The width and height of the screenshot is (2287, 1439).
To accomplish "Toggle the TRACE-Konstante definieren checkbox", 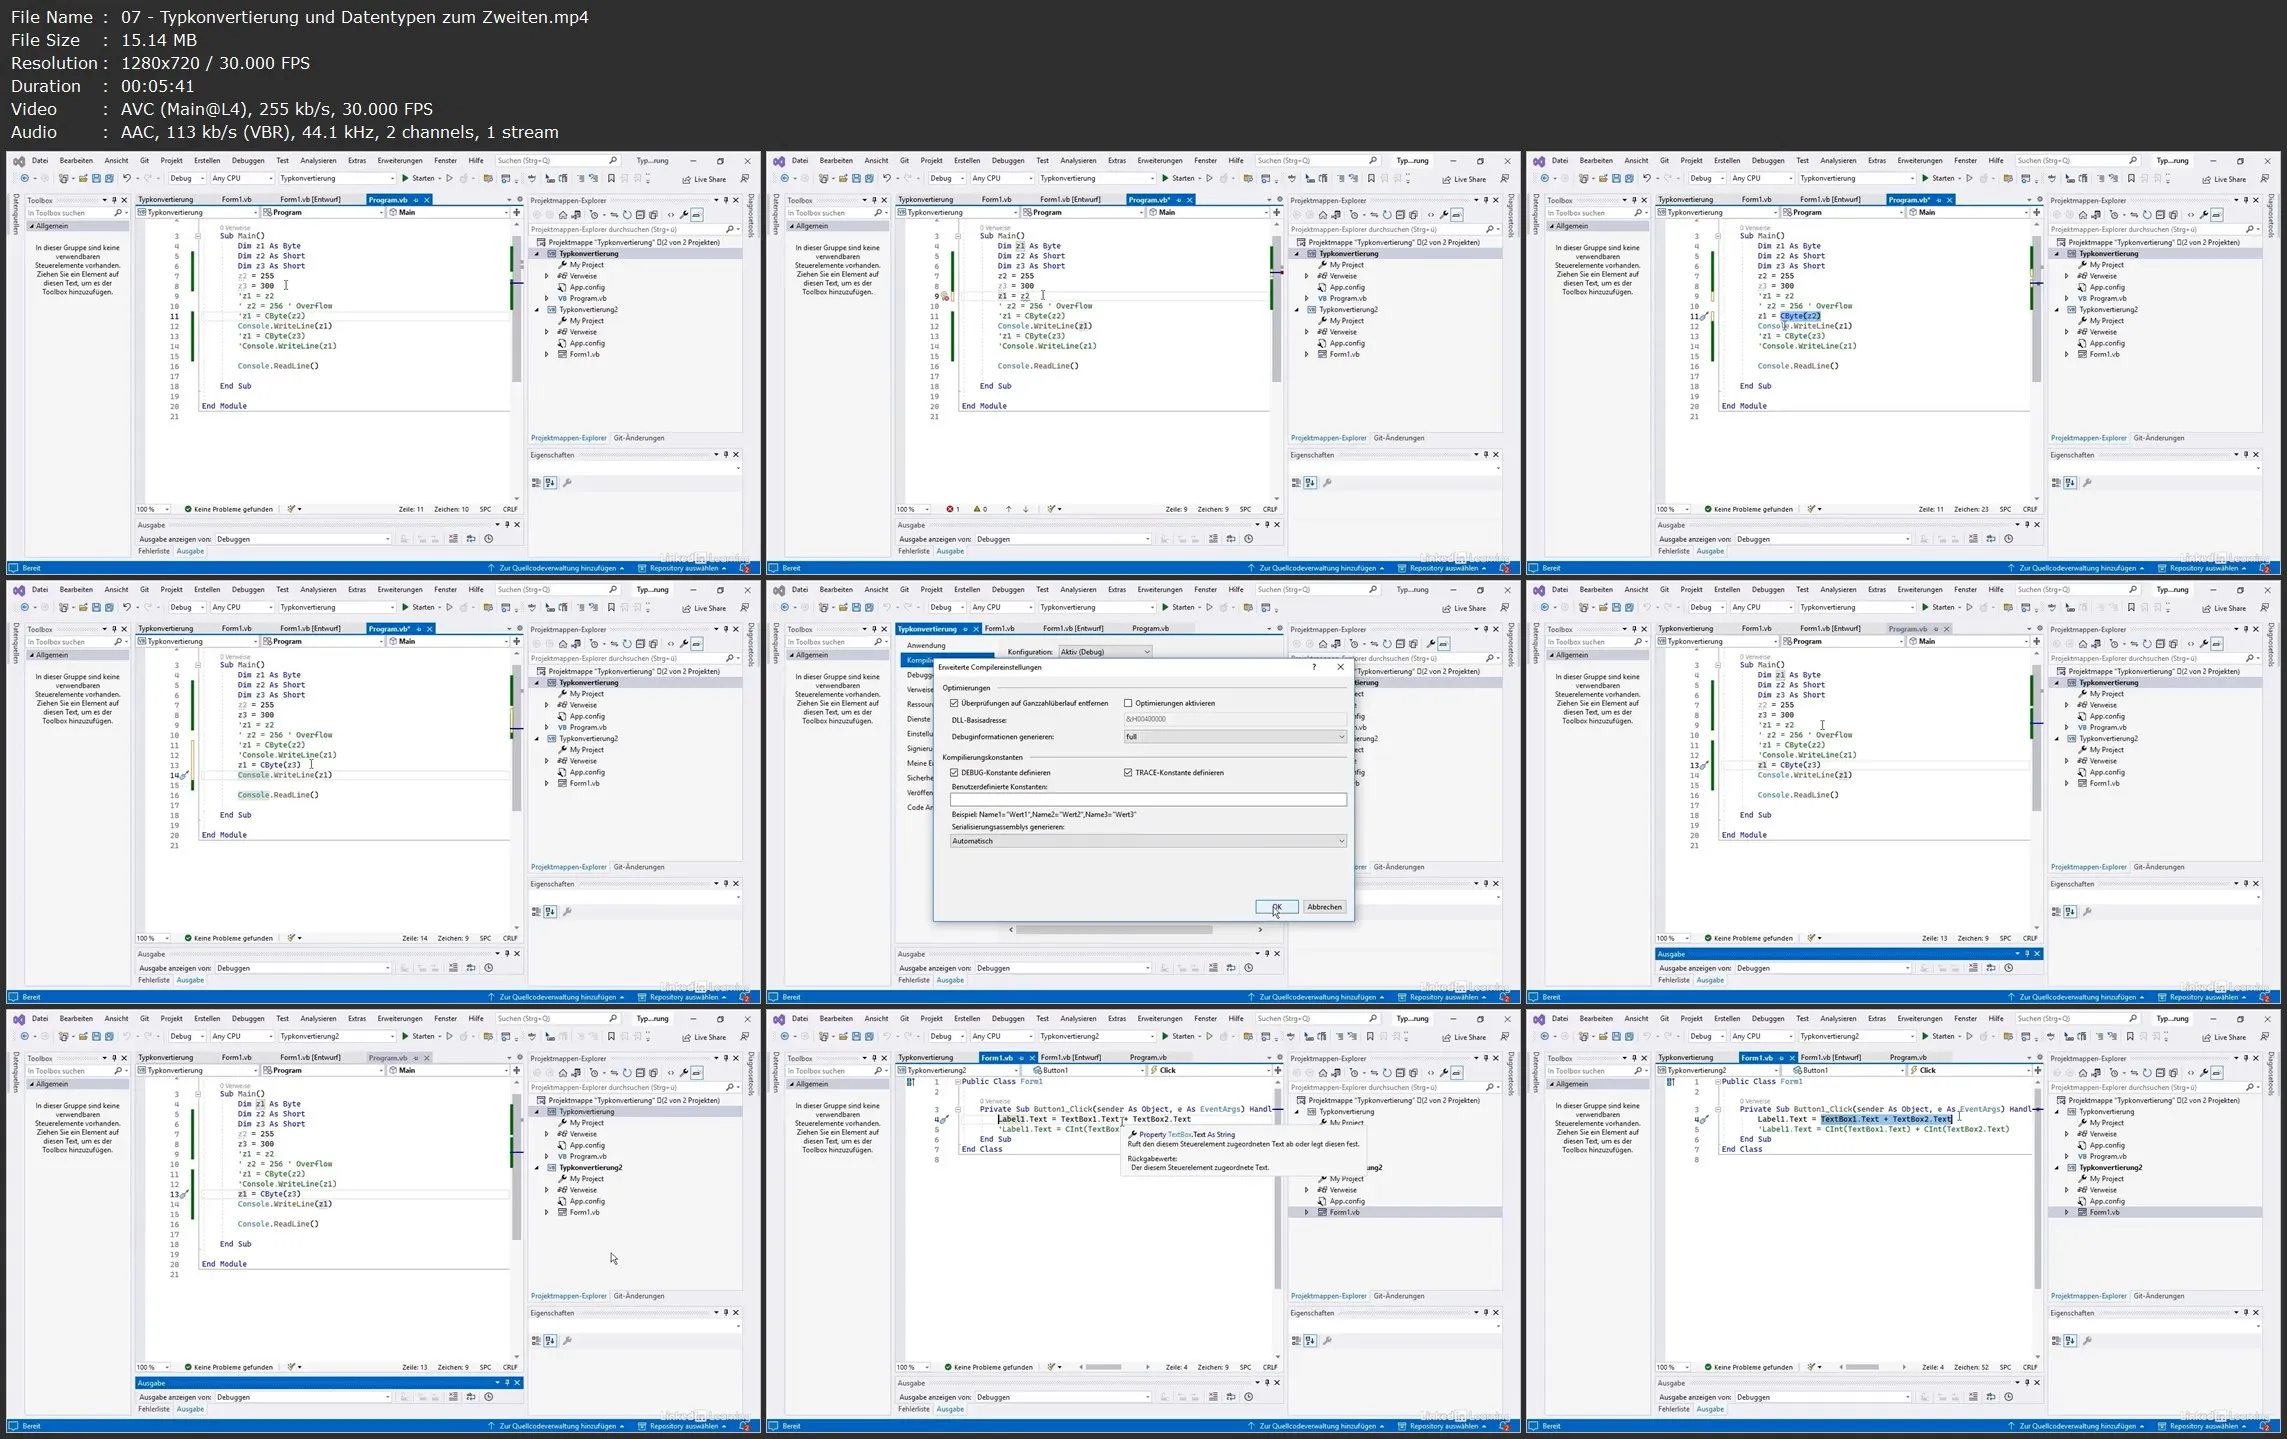I will point(1128,773).
